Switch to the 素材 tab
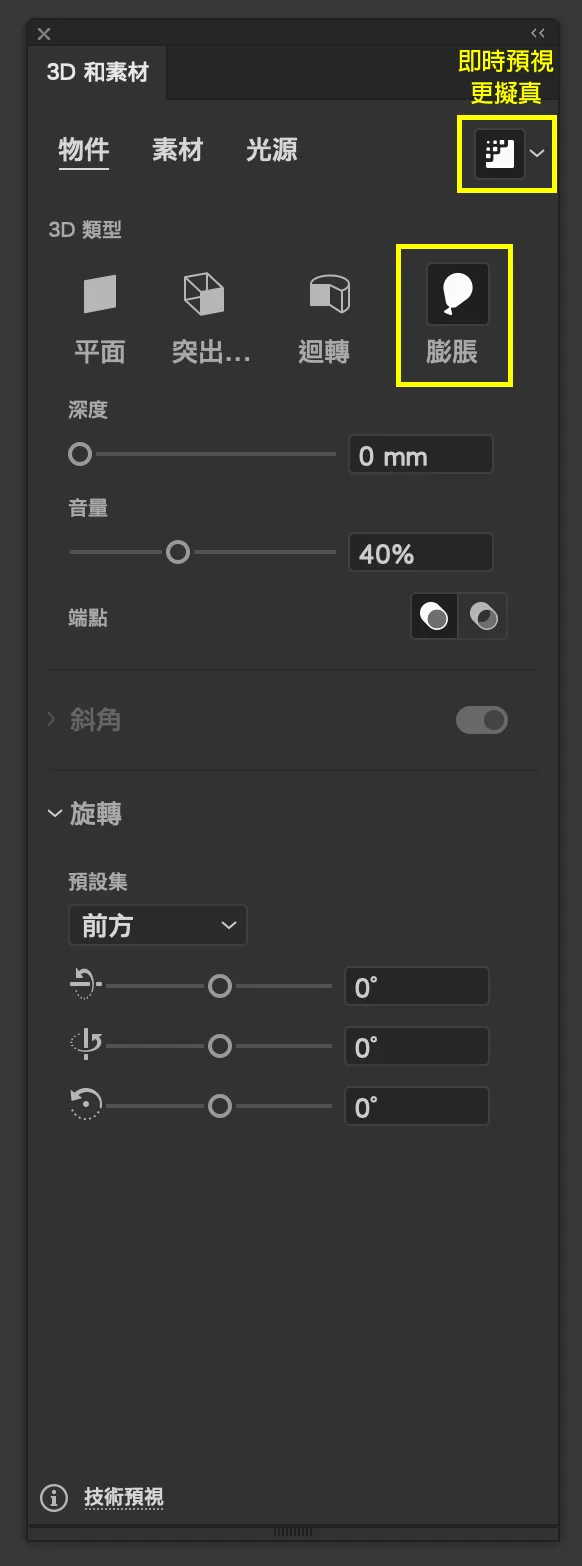 click(x=177, y=150)
